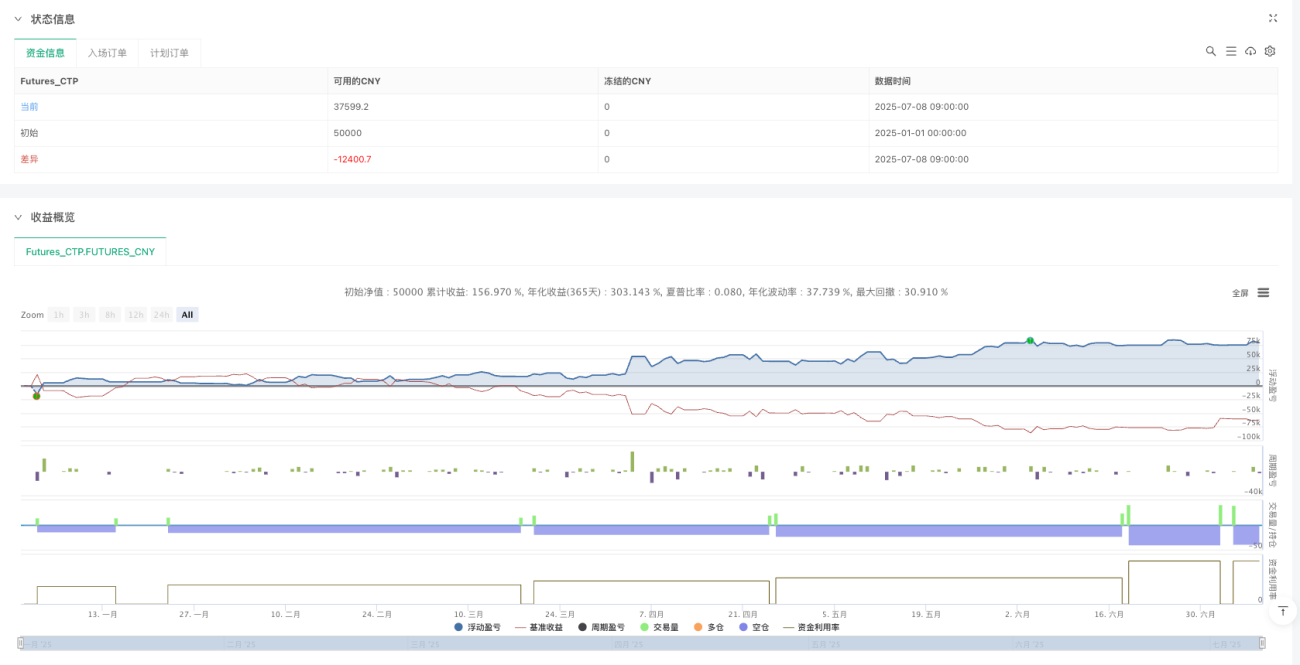This screenshot has width=1300, height=665.
Task: Switch to the 入场订单 tab
Action: point(107,53)
